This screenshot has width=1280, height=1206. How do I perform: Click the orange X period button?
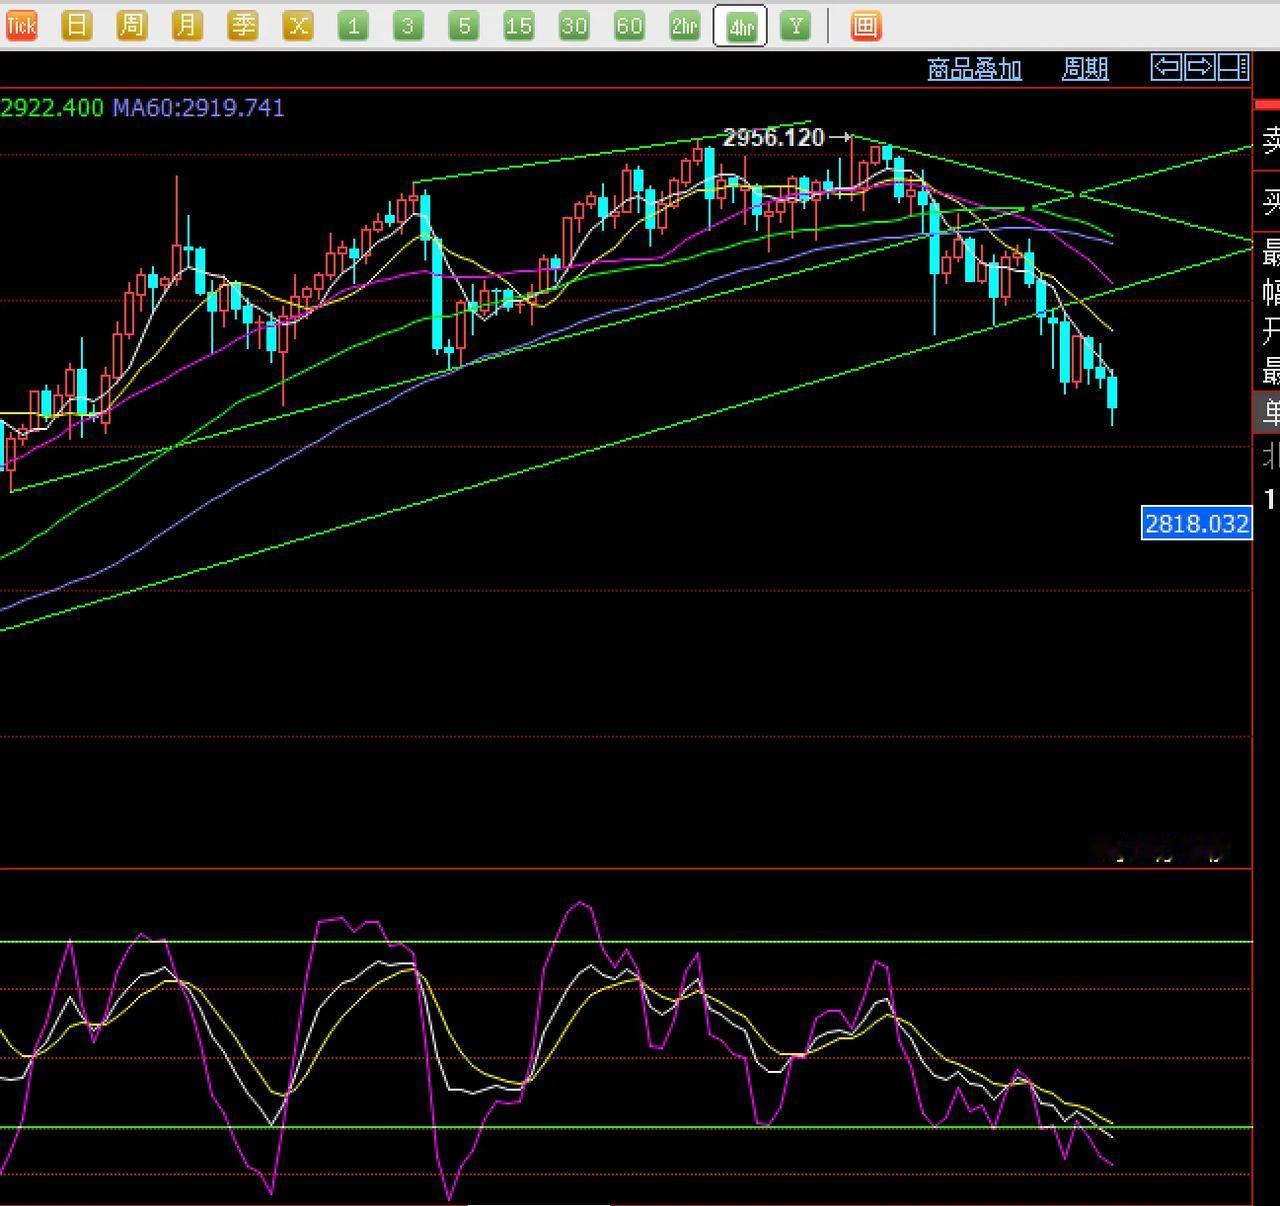(298, 26)
